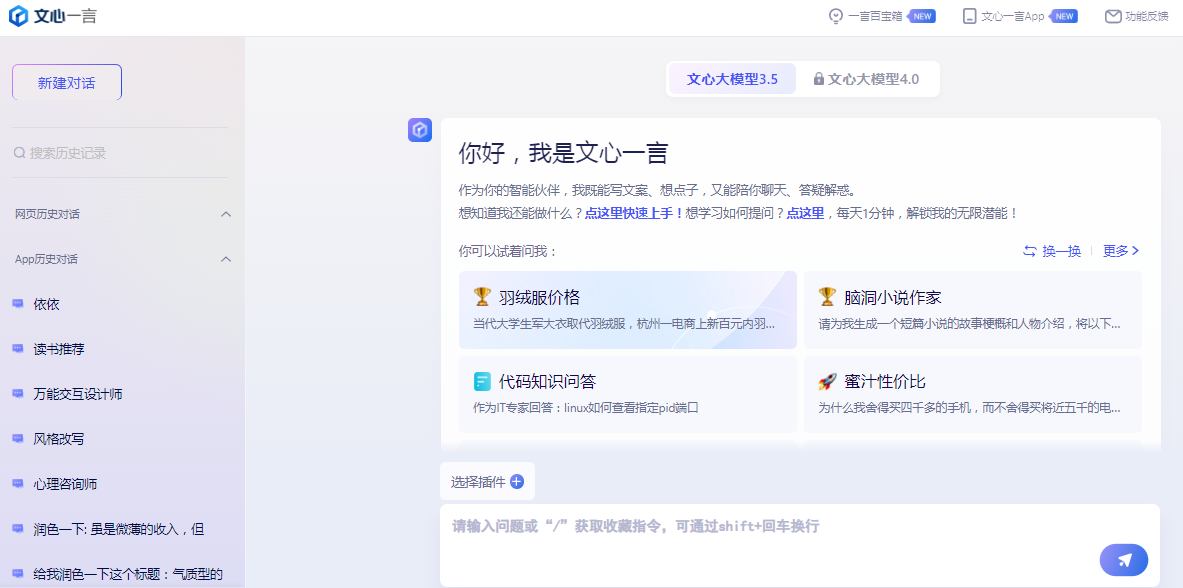Screen dimensions: 1183x588
Task: Click chat icon beside 依依
Action: tap(18, 303)
